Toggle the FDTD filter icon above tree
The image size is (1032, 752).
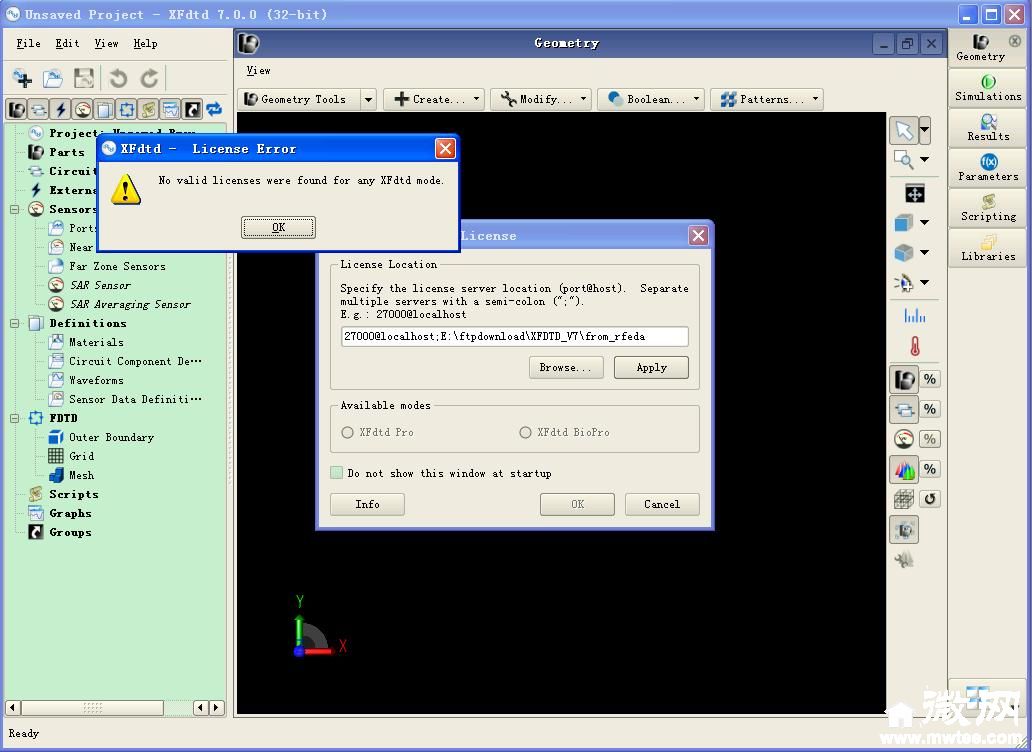pos(127,109)
